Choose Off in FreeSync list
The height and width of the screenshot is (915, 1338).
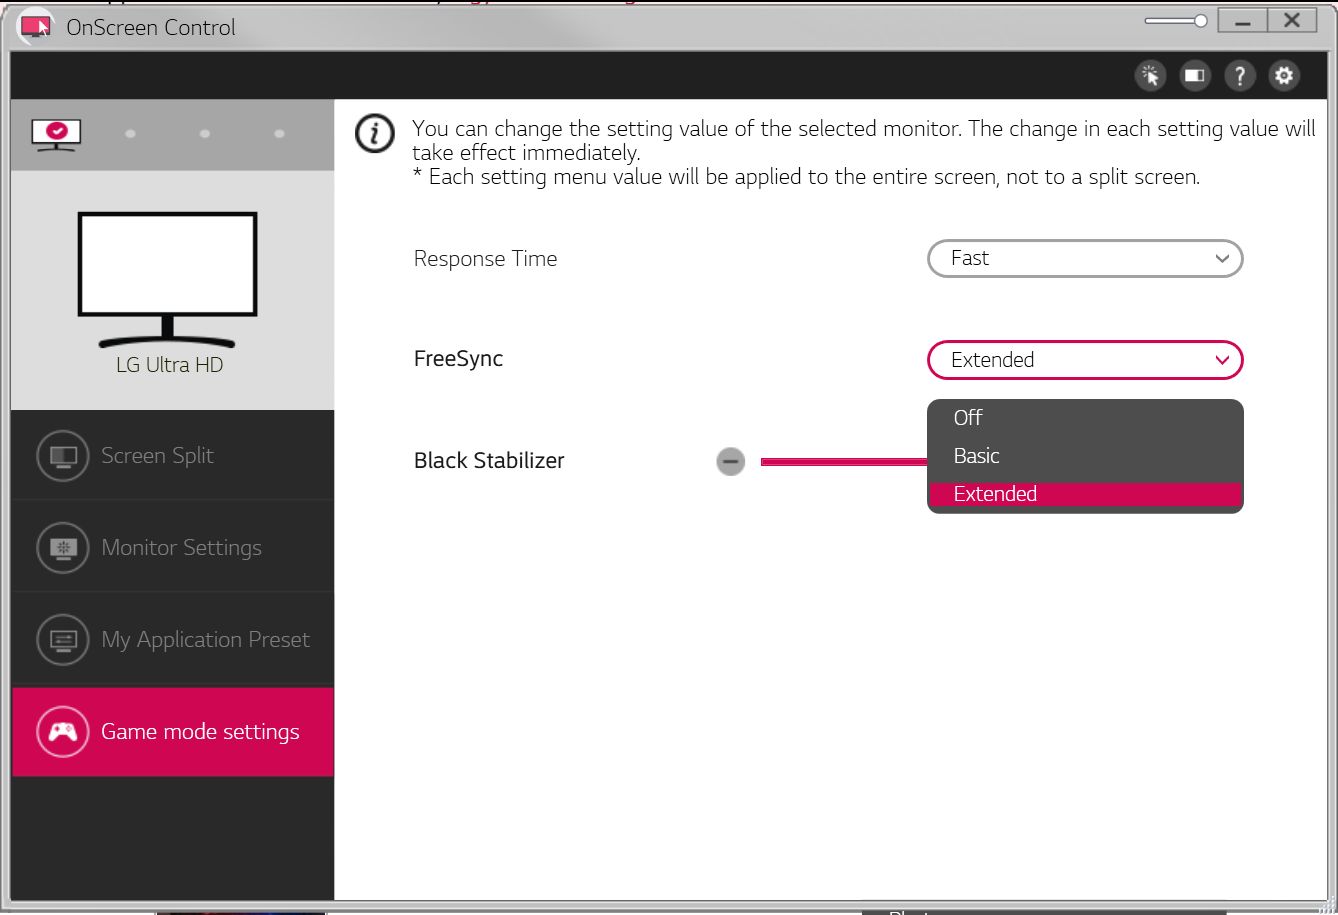pyautogui.click(x=1085, y=418)
